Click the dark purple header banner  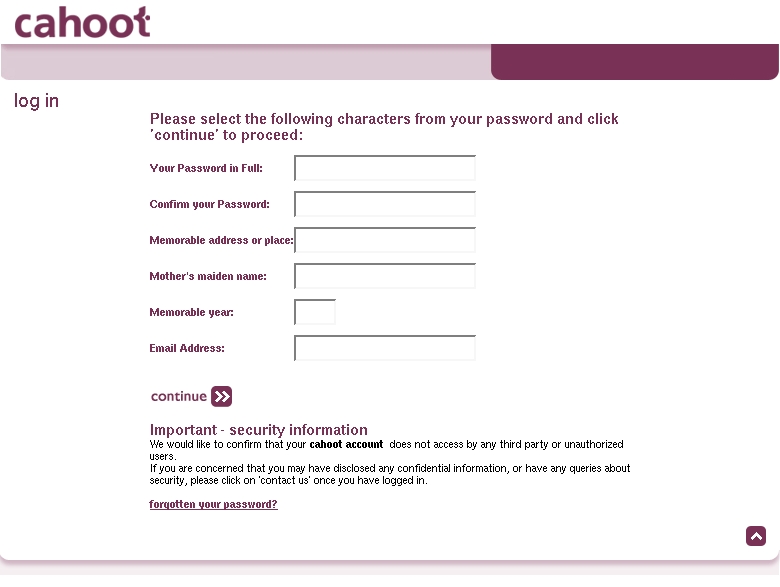(635, 62)
